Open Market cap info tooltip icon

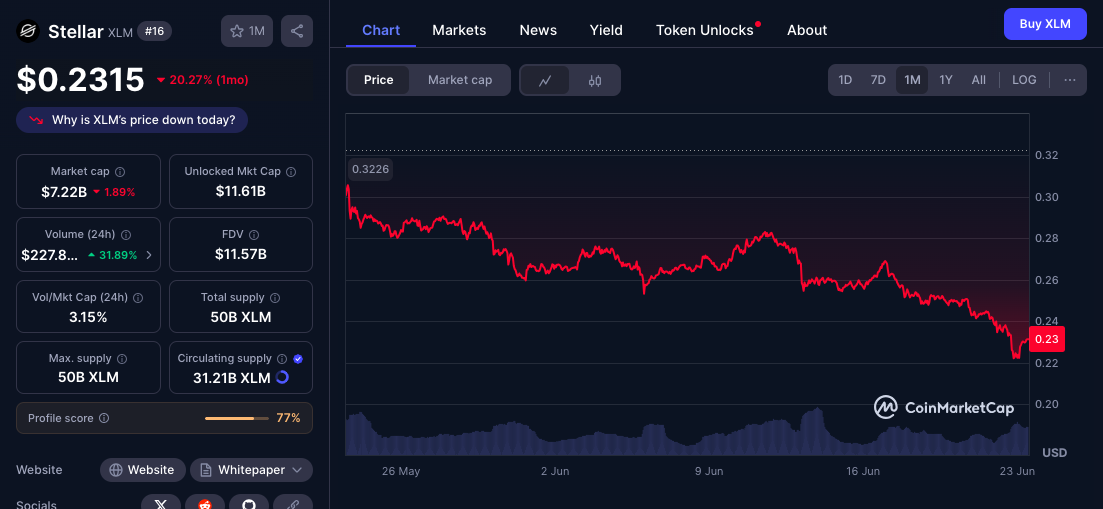point(120,172)
